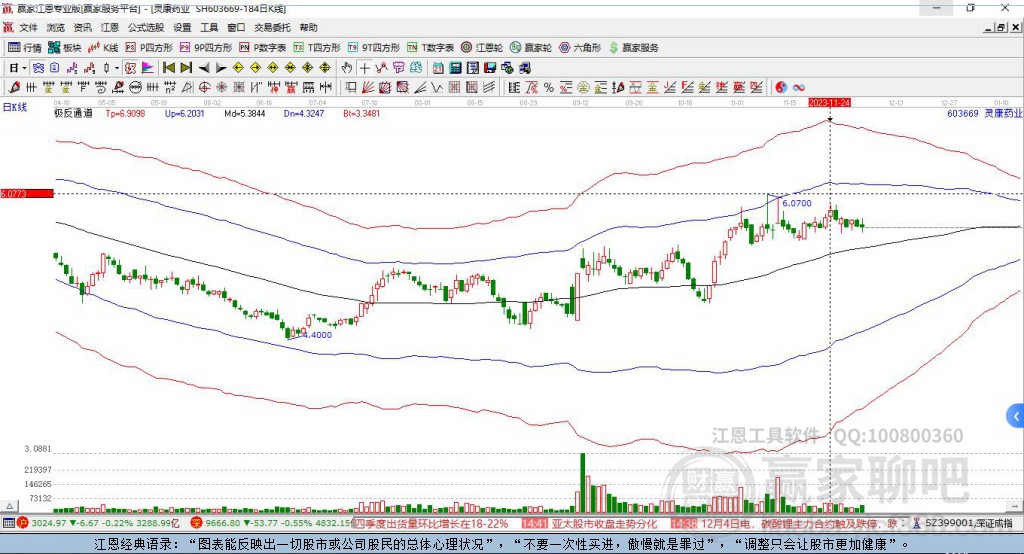Click the 6.0700 high price label
Image resolution: width=1024 pixels, height=554 pixels.
(x=797, y=203)
